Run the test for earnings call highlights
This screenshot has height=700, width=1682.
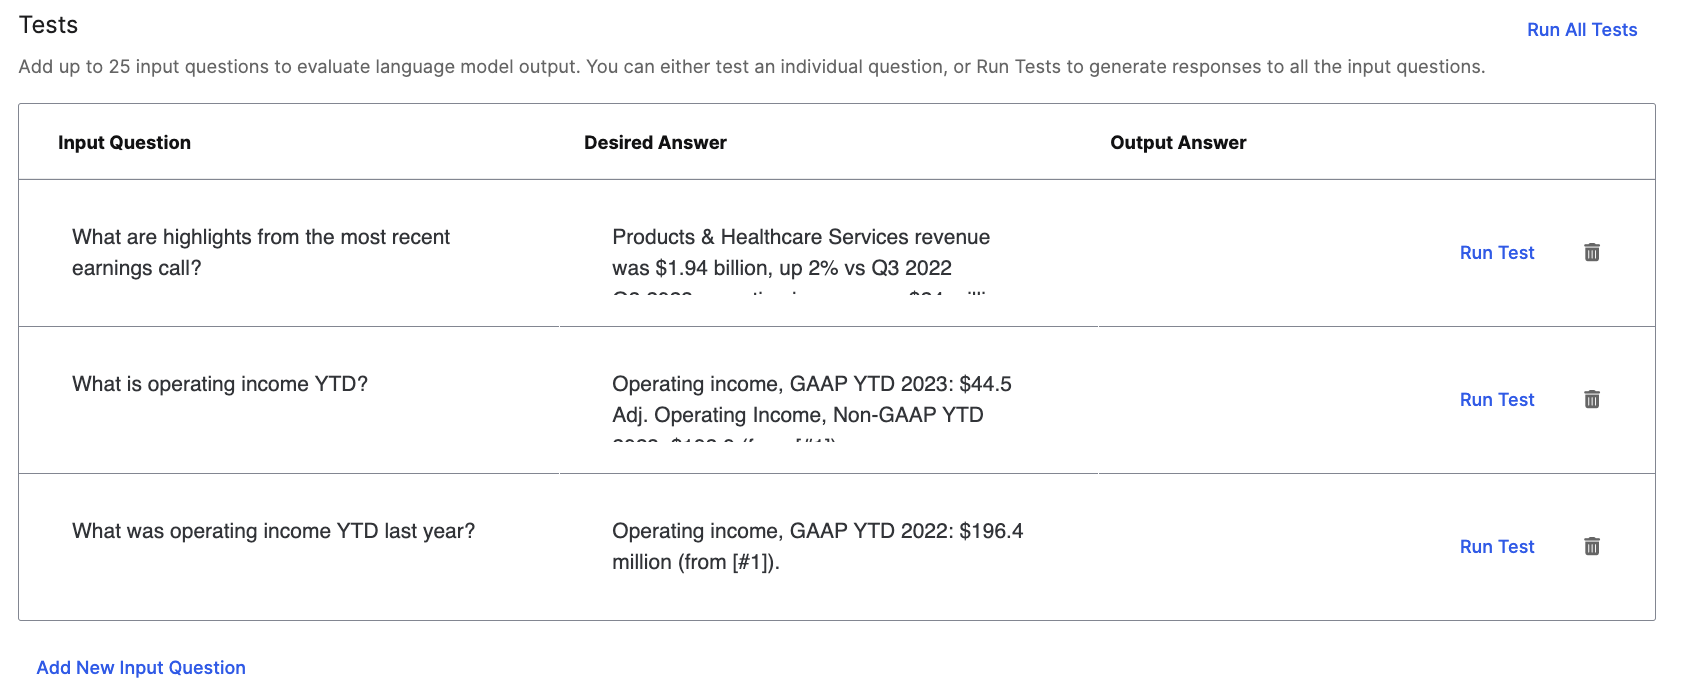coord(1496,253)
